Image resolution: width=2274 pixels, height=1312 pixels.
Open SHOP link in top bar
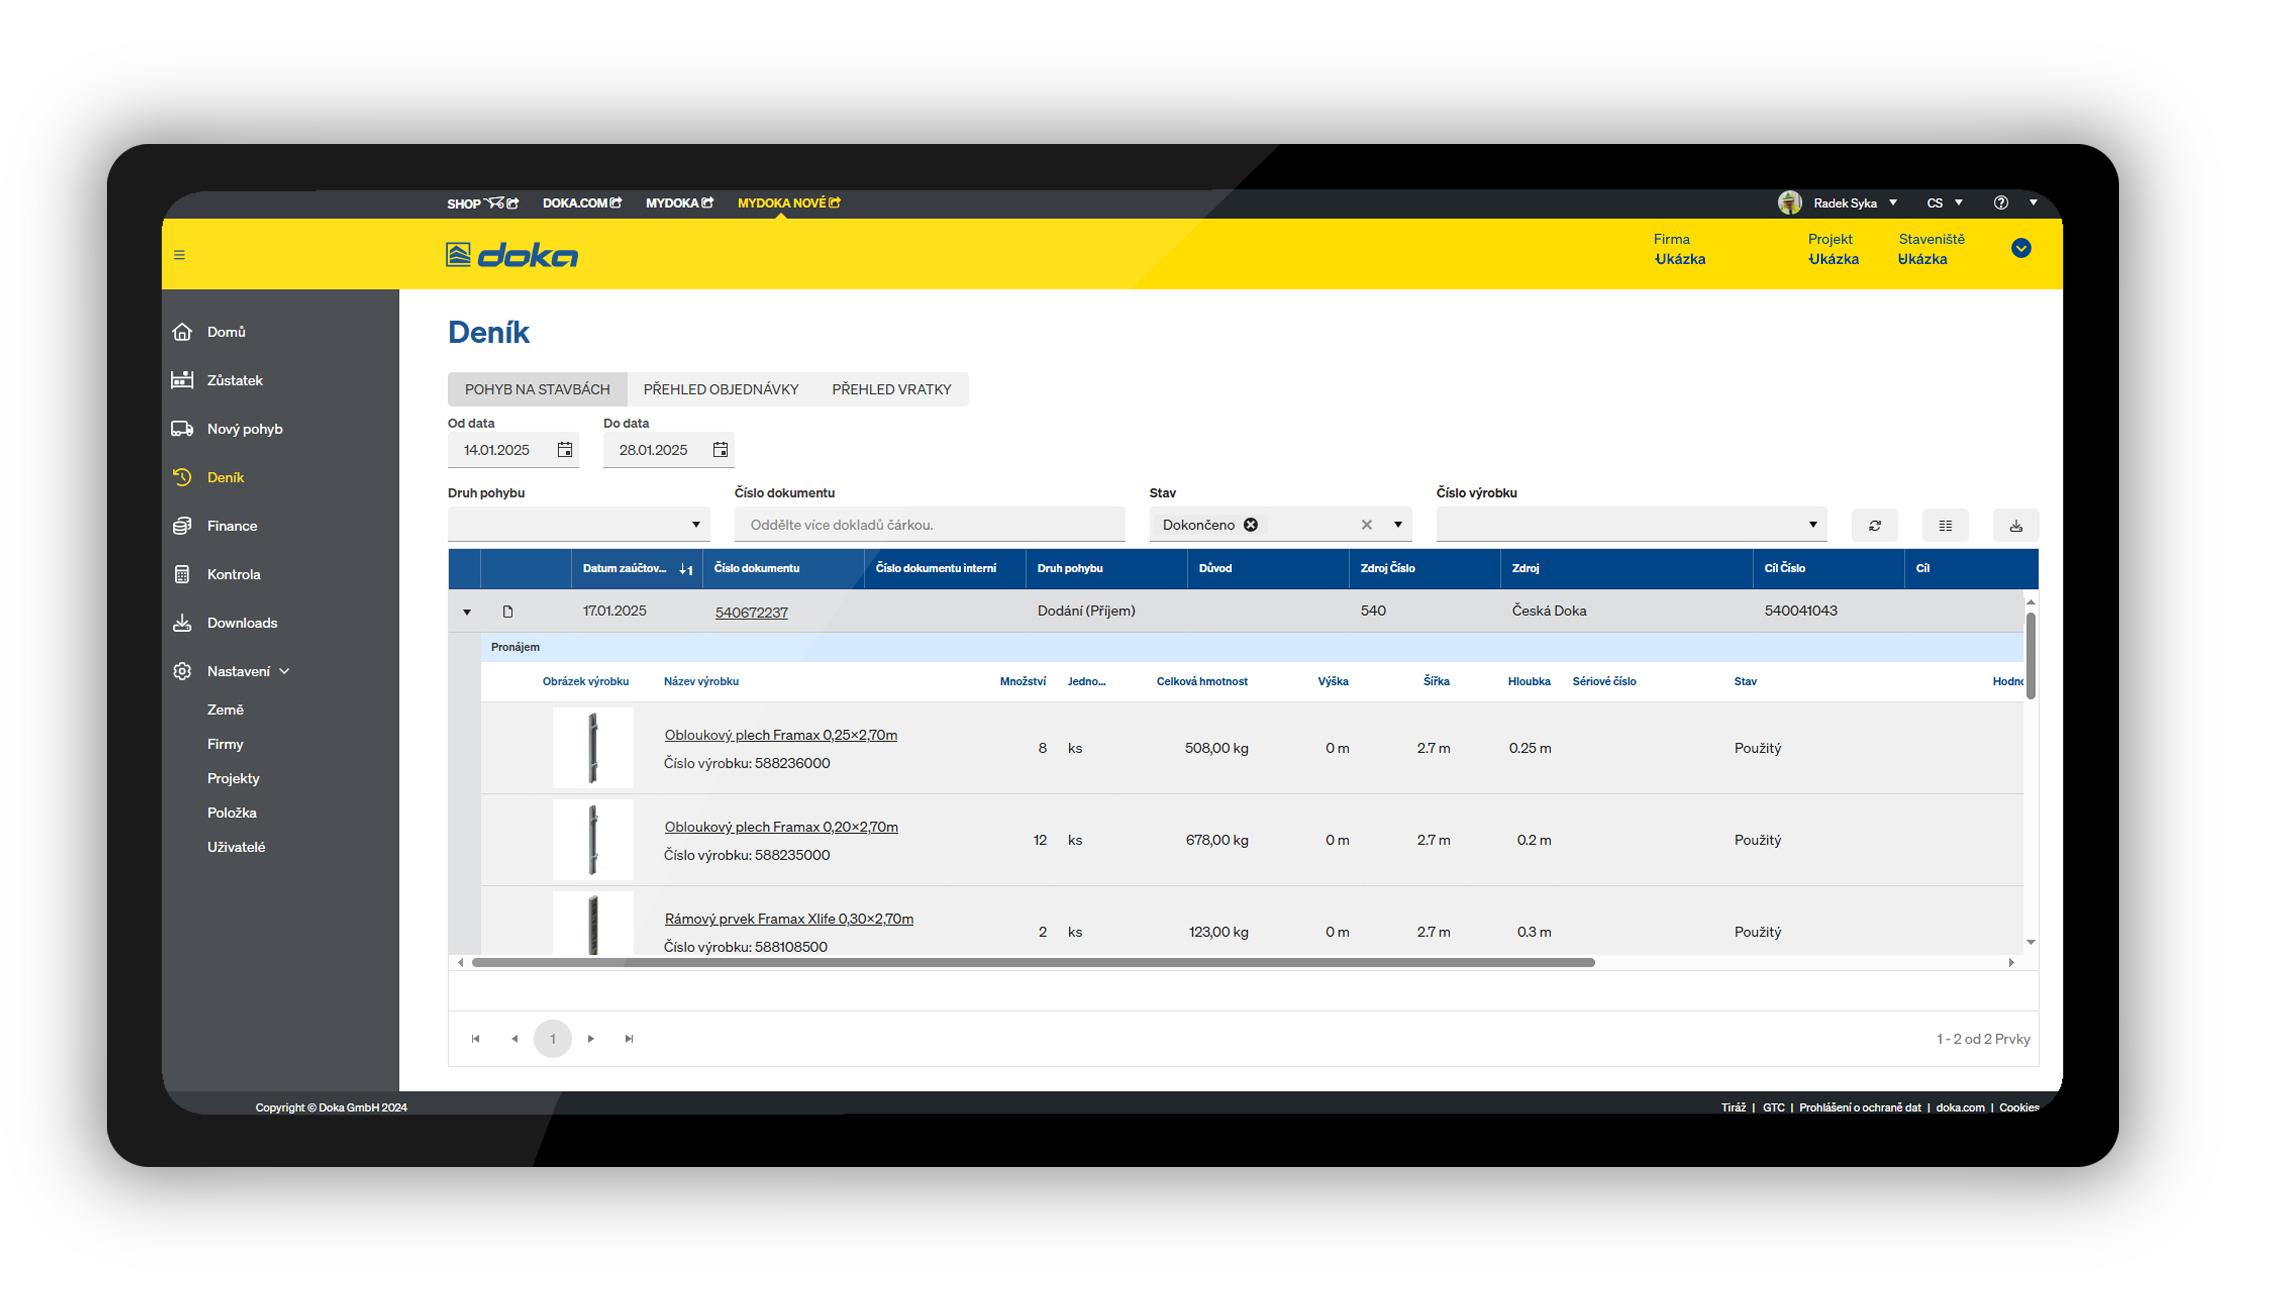pyautogui.click(x=482, y=203)
